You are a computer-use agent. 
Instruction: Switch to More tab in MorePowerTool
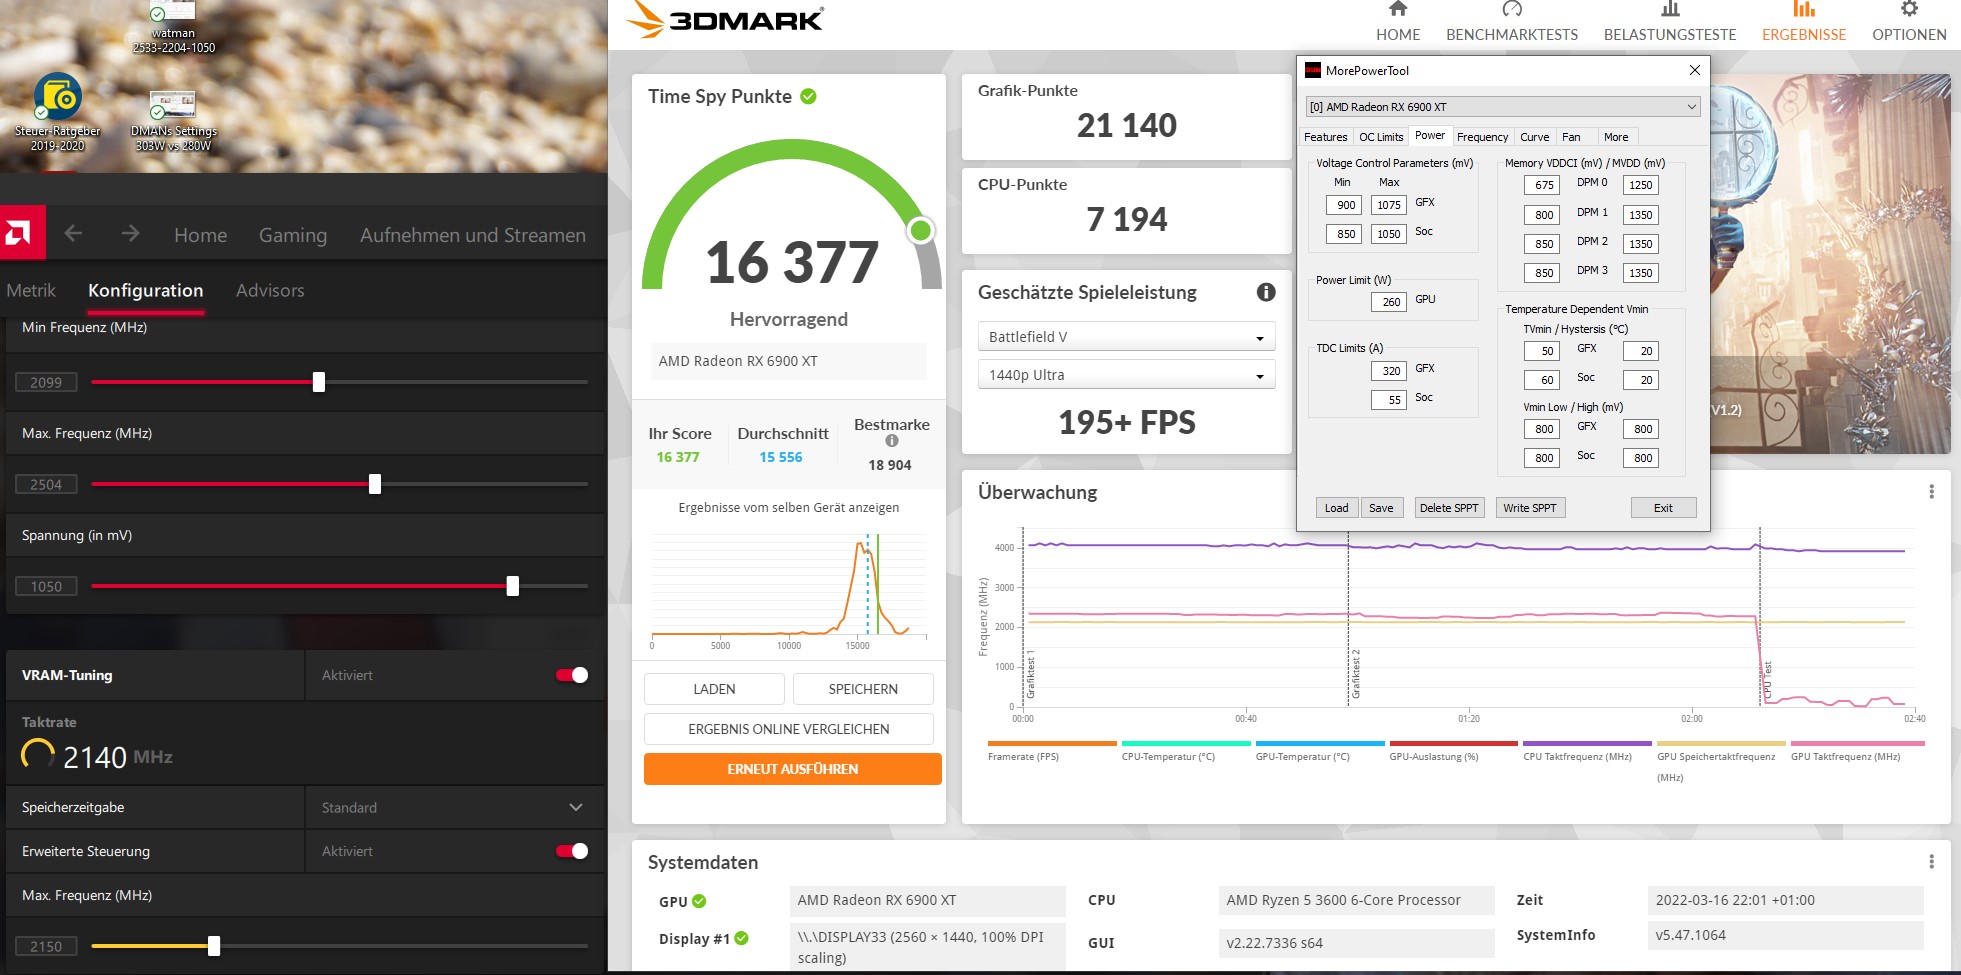pyautogui.click(x=1616, y=137)
